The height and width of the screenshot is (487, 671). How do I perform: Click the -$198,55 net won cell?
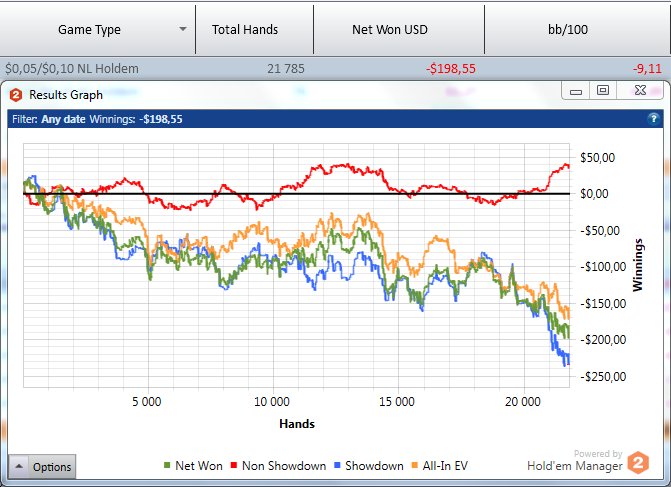pyautogui.click(x=451, y=68)
